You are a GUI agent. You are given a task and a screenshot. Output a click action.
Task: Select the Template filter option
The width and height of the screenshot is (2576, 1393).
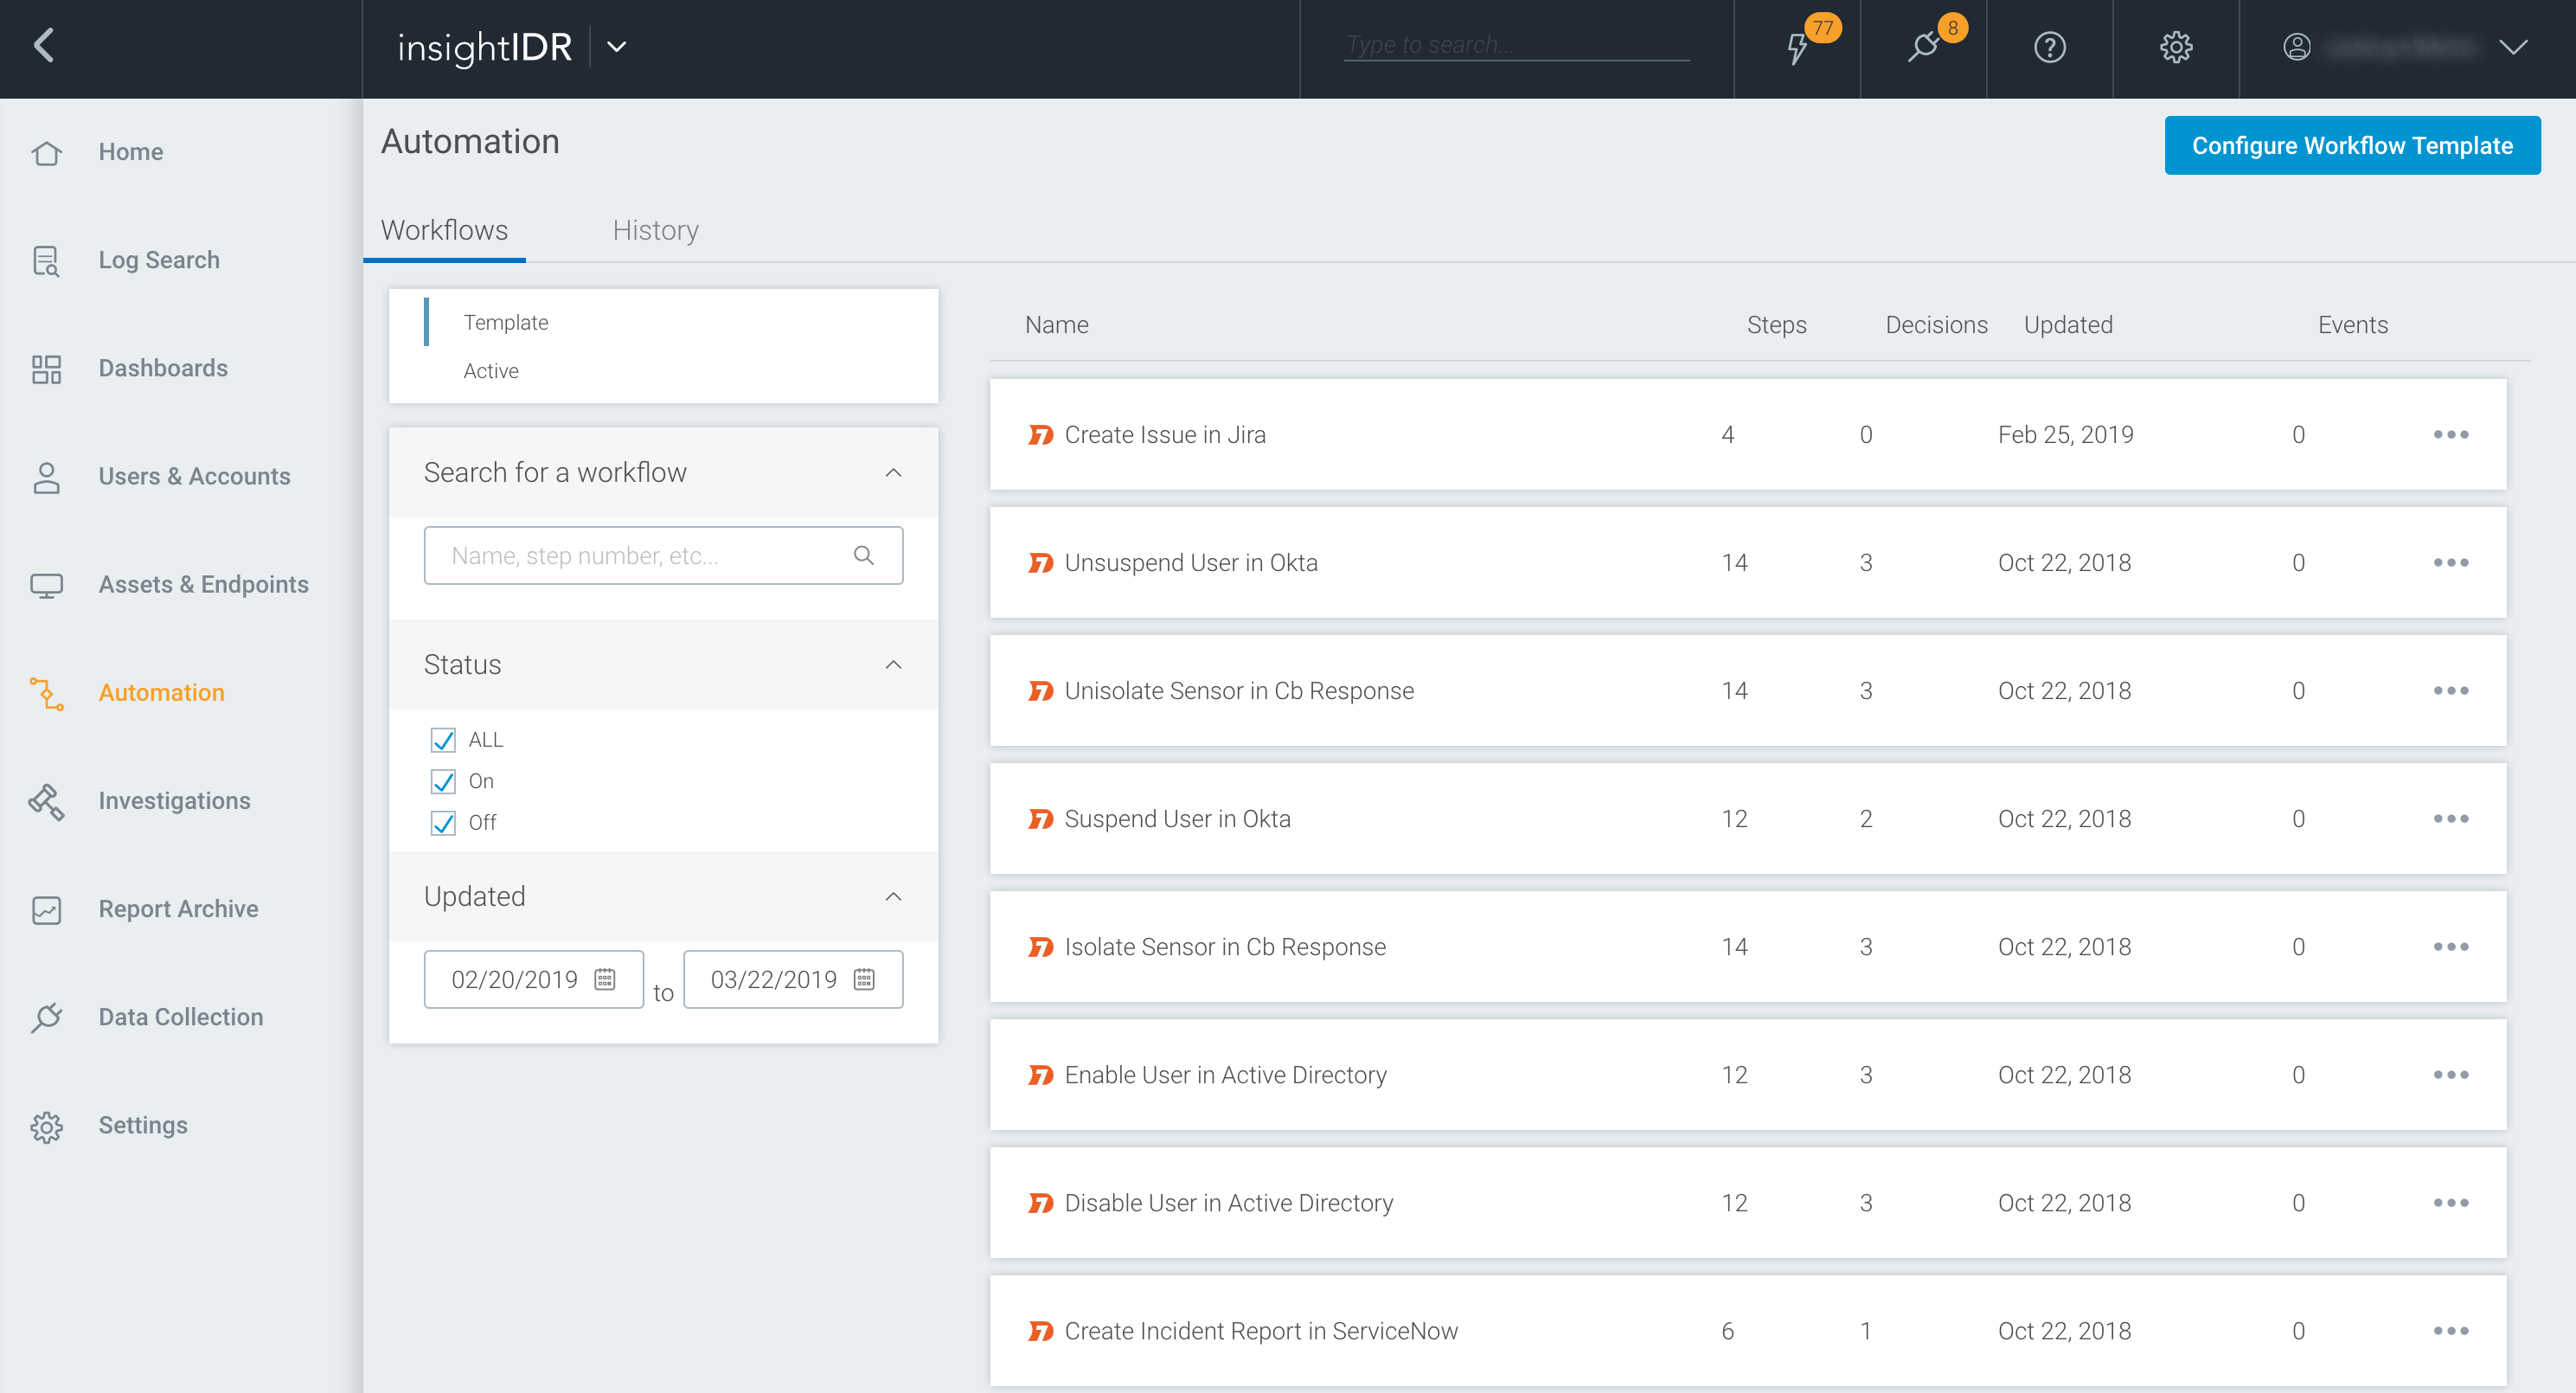tap(505, 322)
